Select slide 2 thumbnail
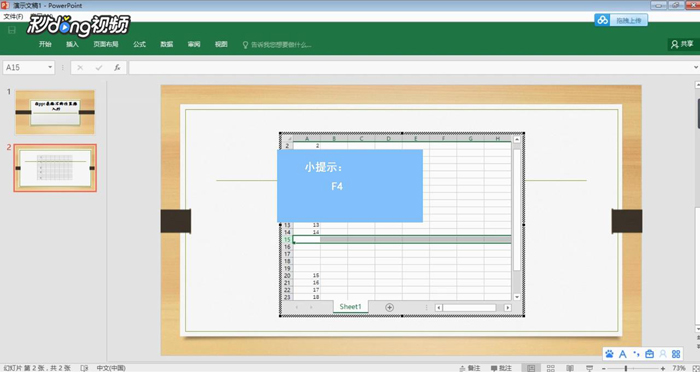The image size is (700, 372). pyautogui.click(x=55, y=168)
